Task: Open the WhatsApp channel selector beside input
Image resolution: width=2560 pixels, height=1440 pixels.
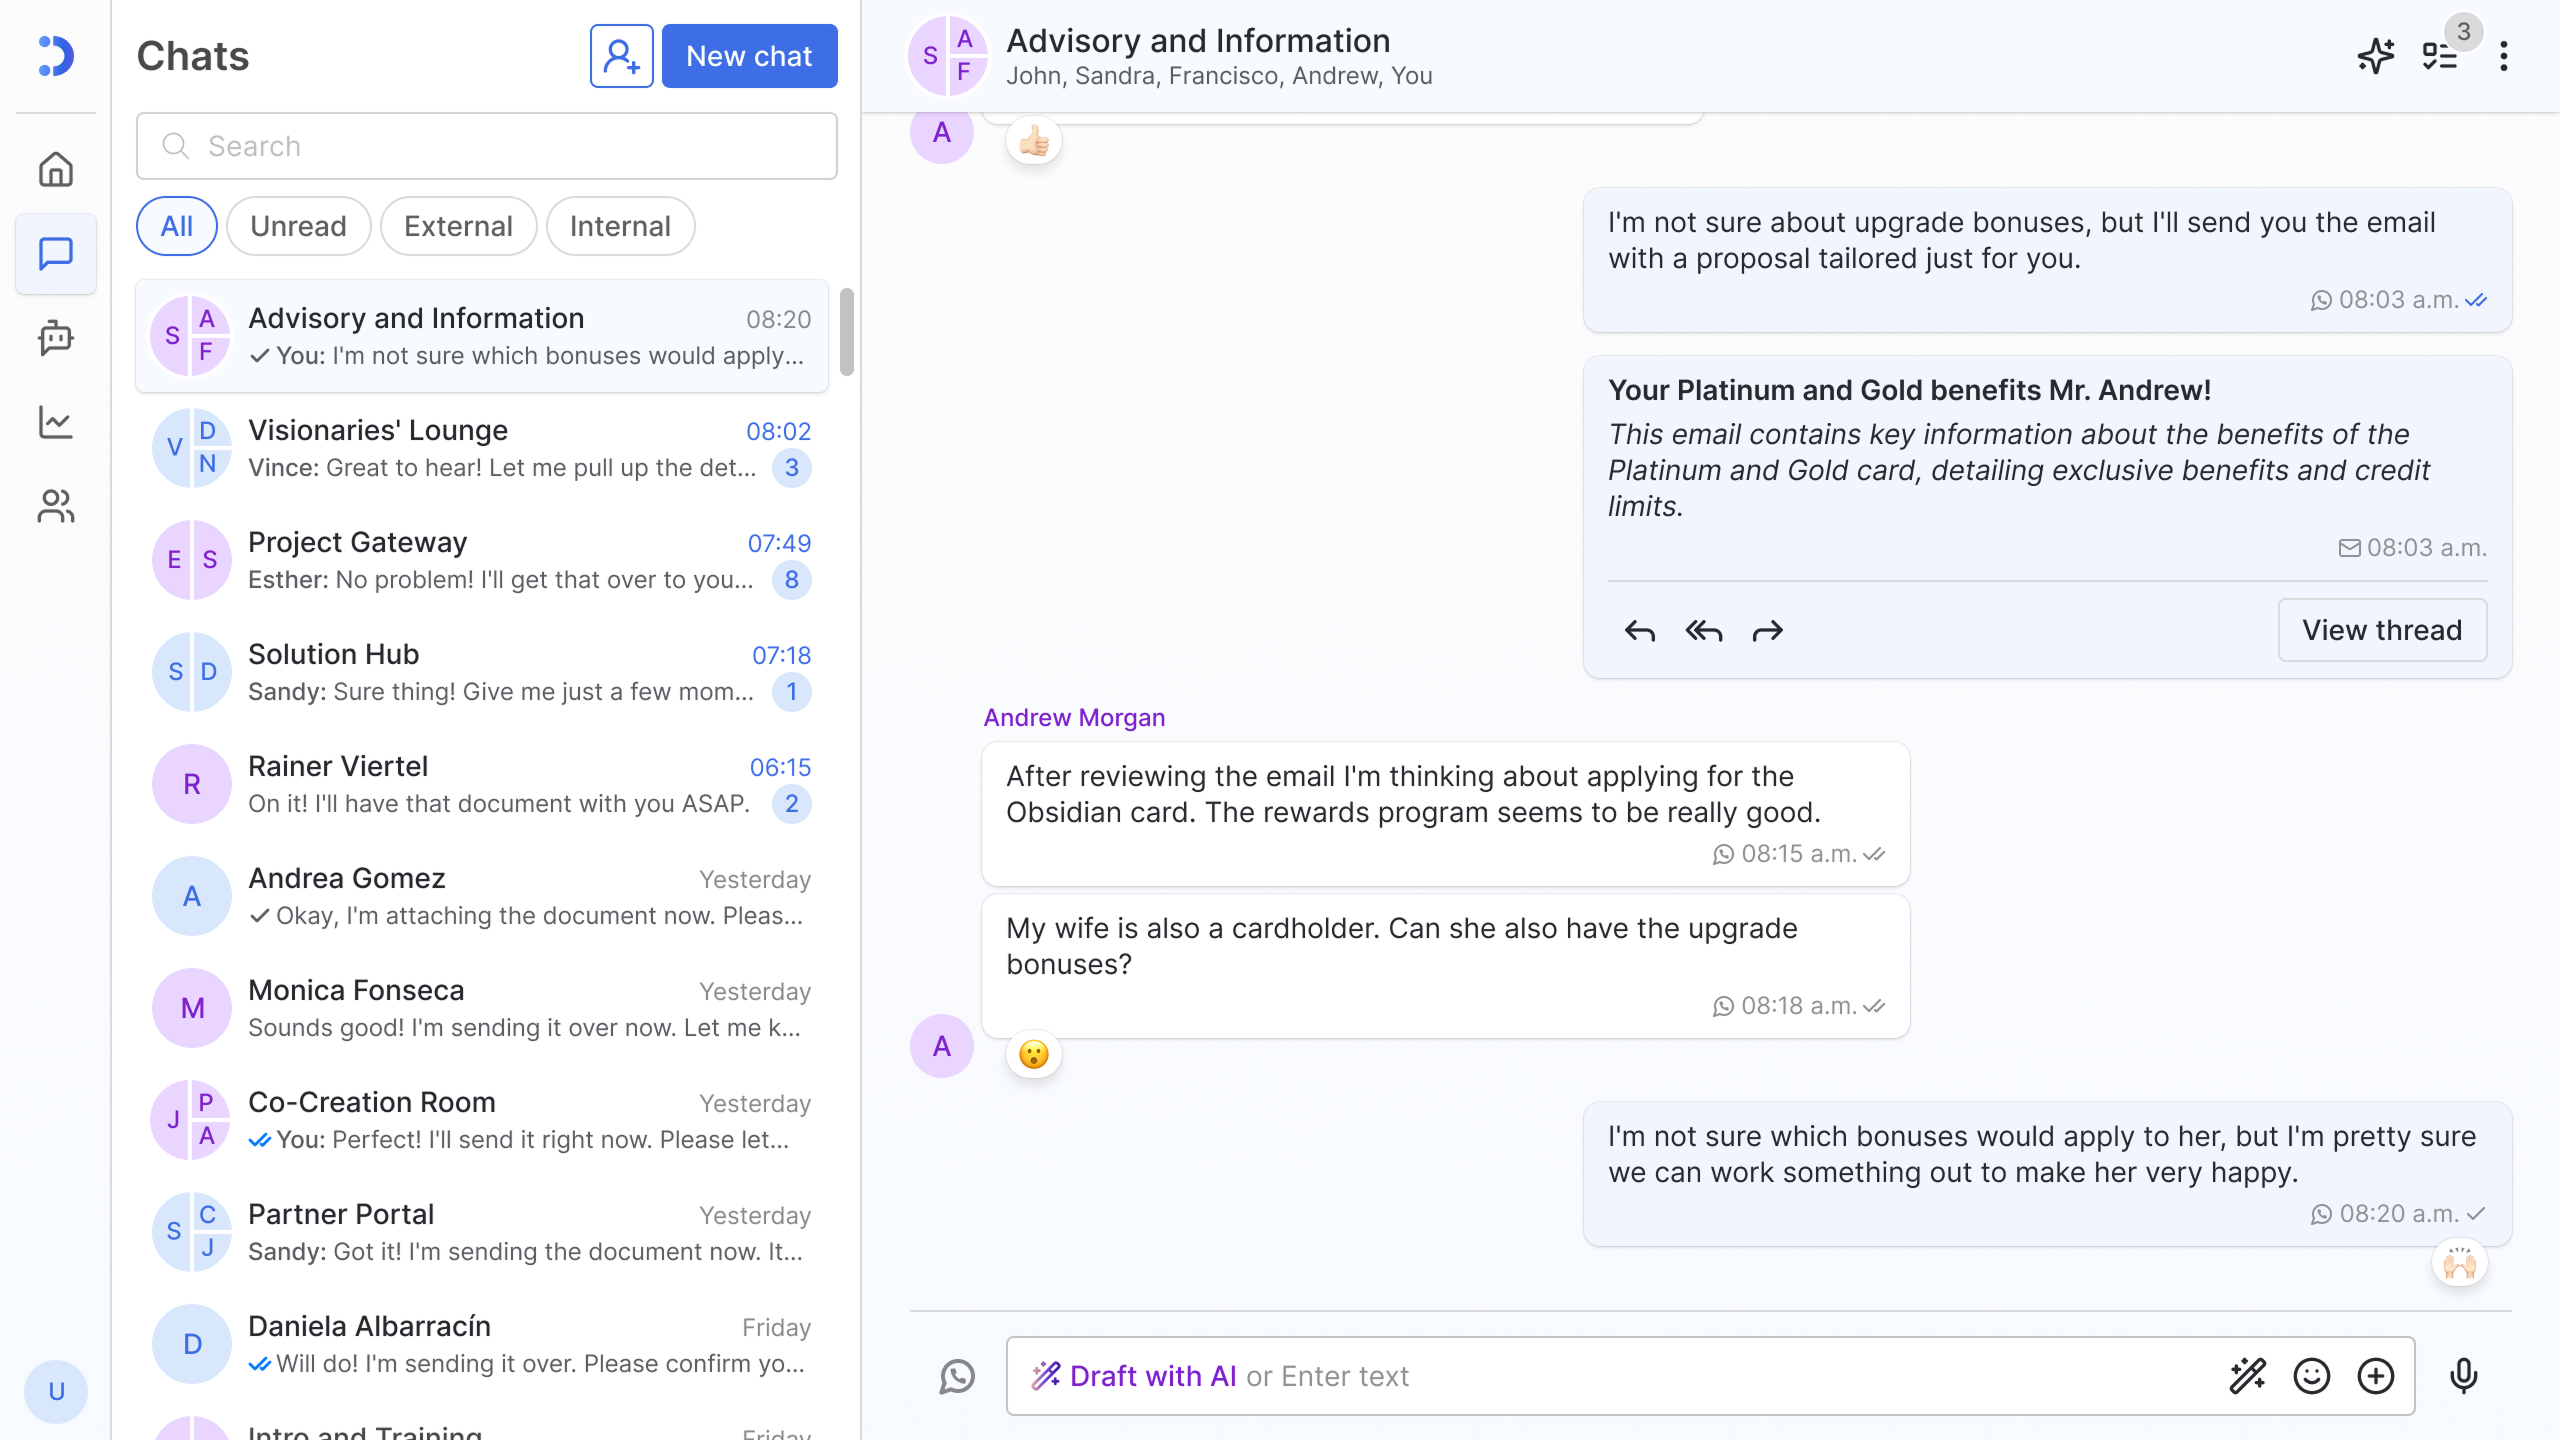Action: coord(957,1376)
